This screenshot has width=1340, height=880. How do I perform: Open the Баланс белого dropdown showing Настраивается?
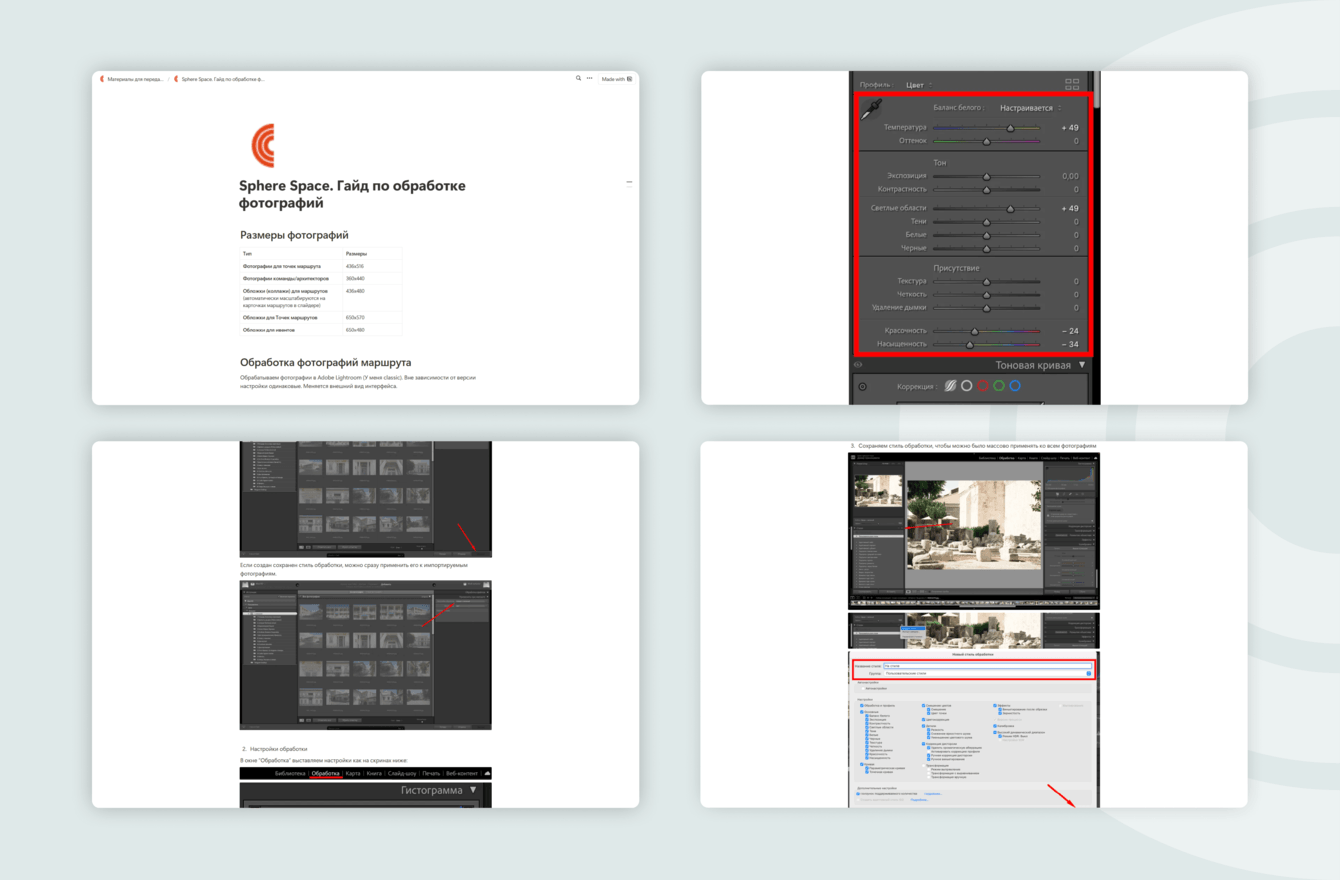pyautogui.click(x=1031, y=108)
